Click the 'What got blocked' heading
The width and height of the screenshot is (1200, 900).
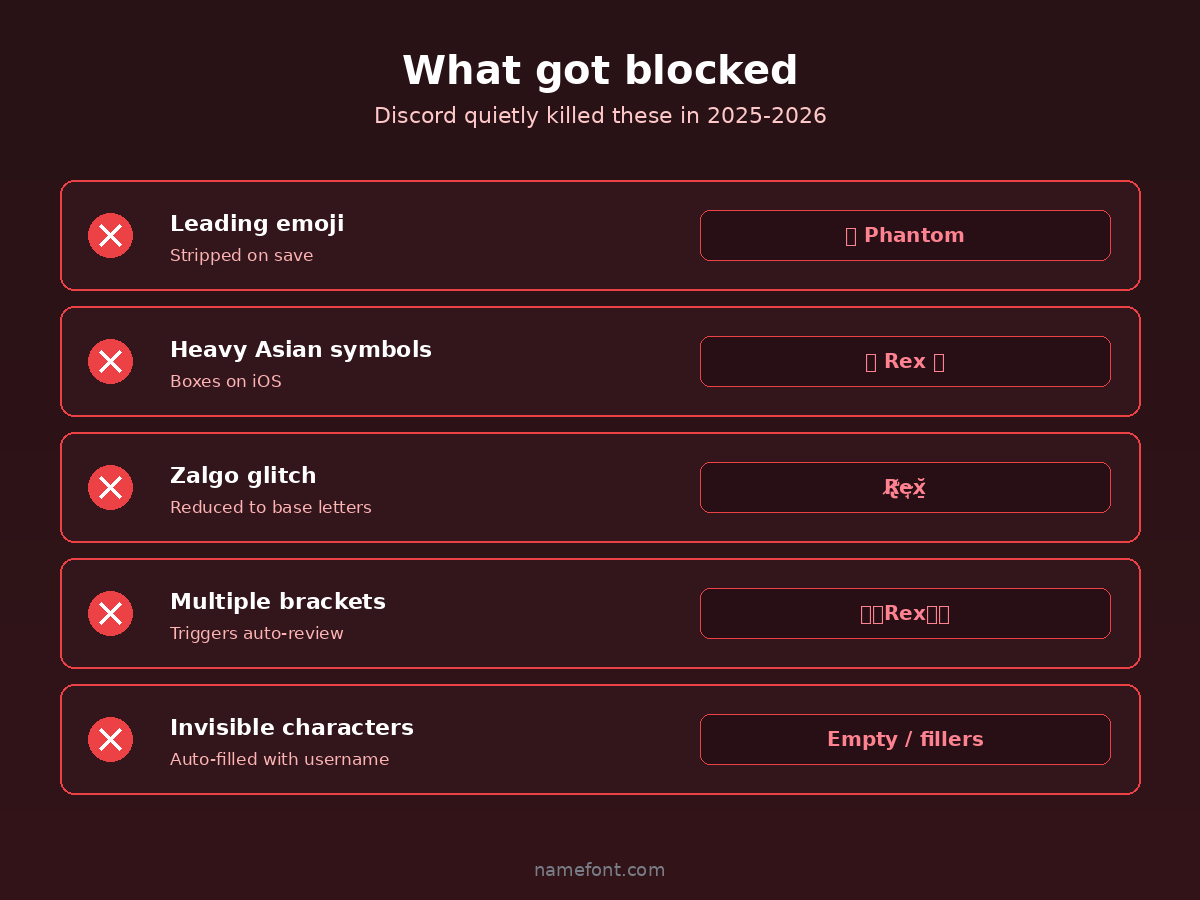pyautogui.click(x=600, y=71)
